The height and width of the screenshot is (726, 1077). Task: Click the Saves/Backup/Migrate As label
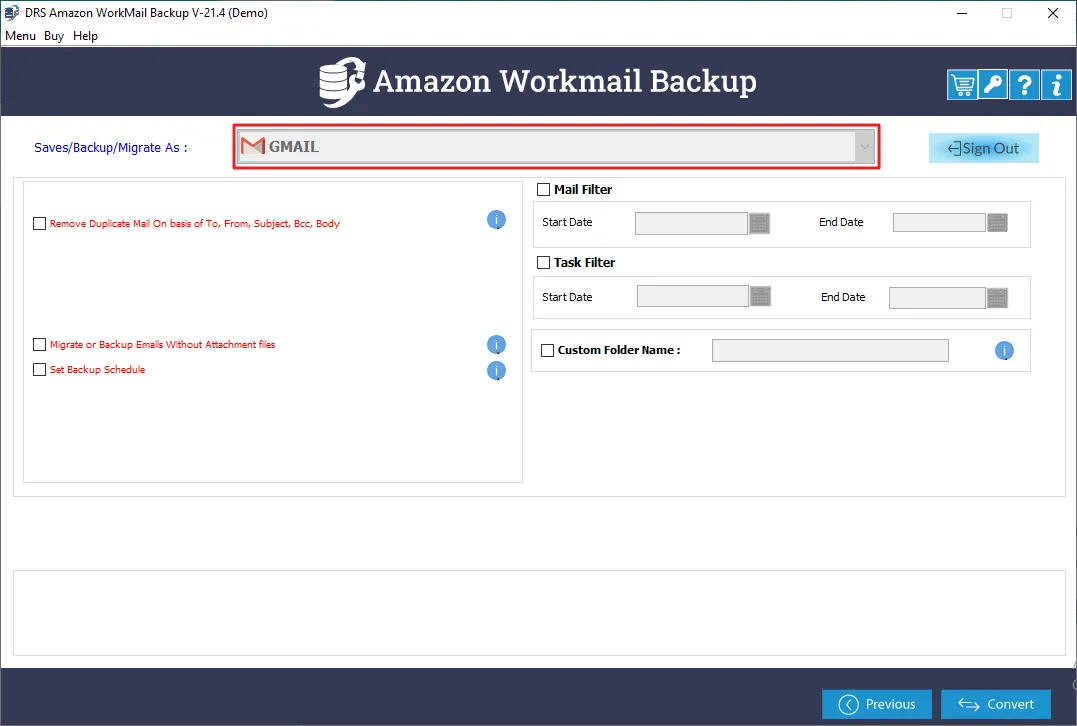tap(111, 148)
